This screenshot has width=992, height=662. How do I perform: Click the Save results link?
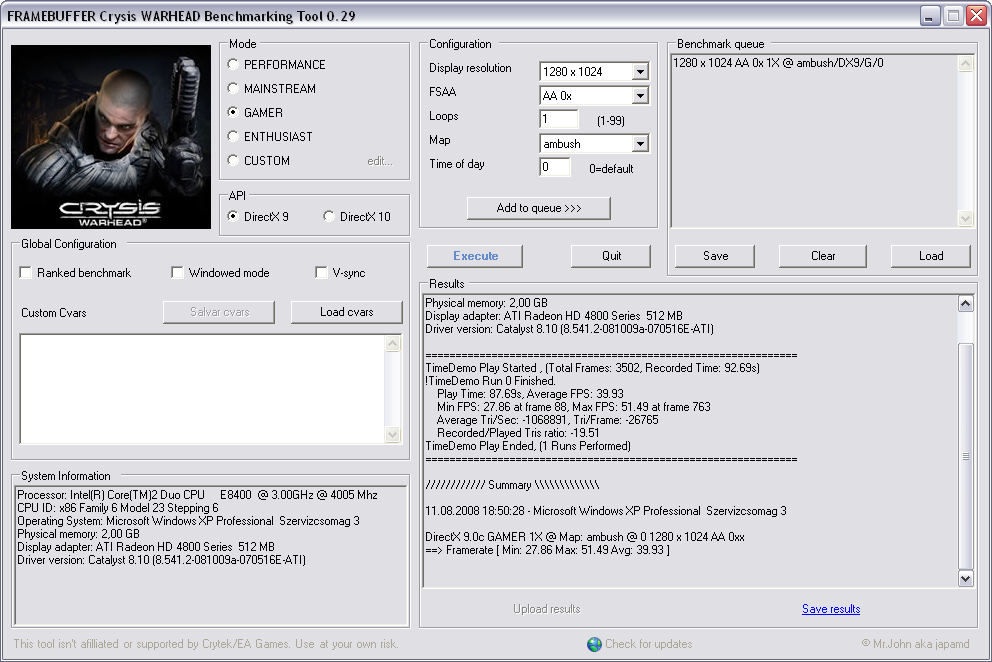pos(831,609)
